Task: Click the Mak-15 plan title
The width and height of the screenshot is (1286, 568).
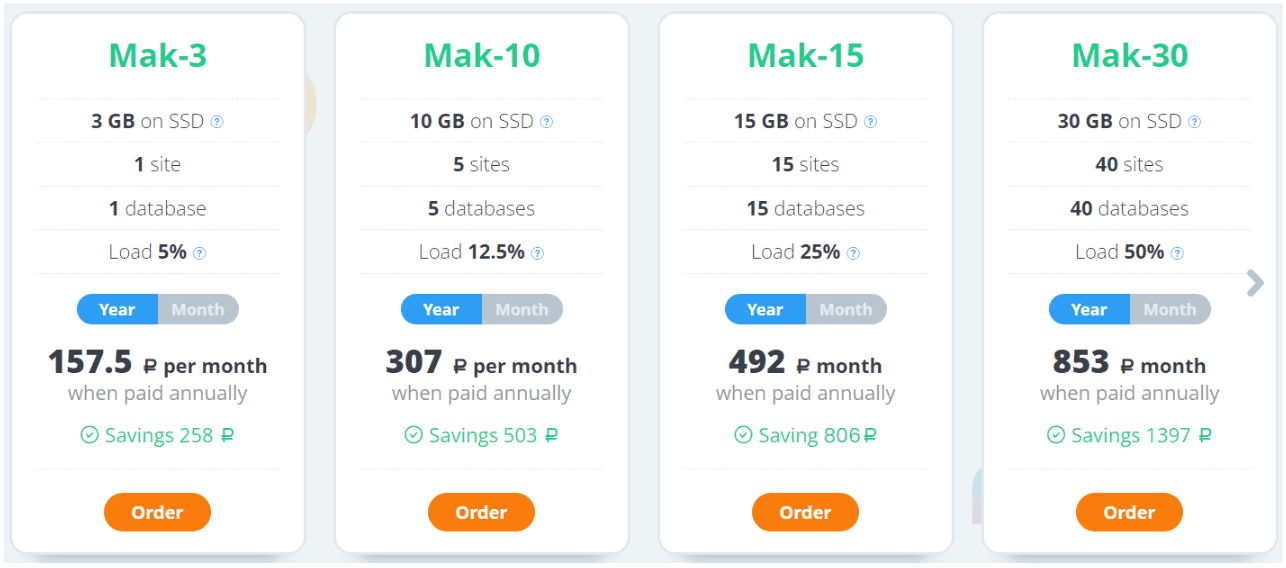Action: 806,55
